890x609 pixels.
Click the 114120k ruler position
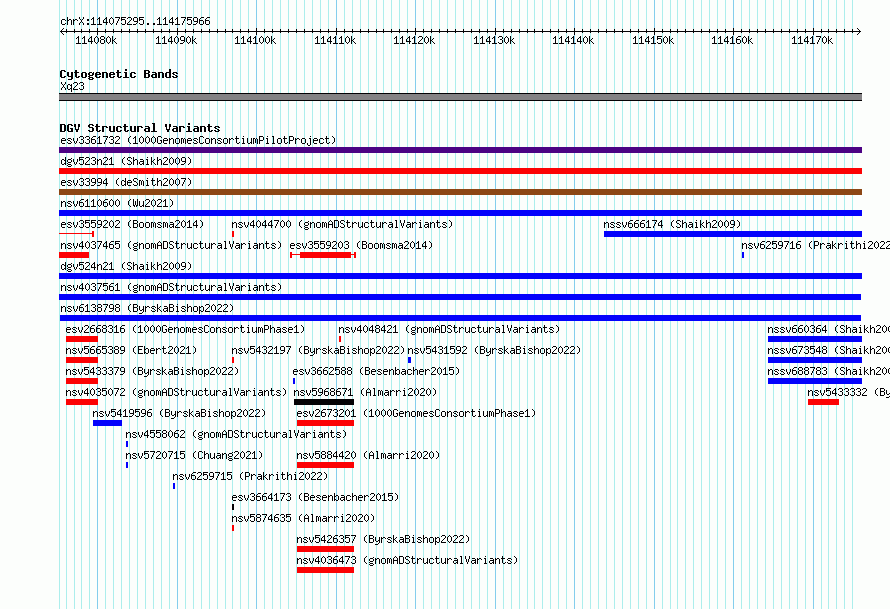(414, 40)
